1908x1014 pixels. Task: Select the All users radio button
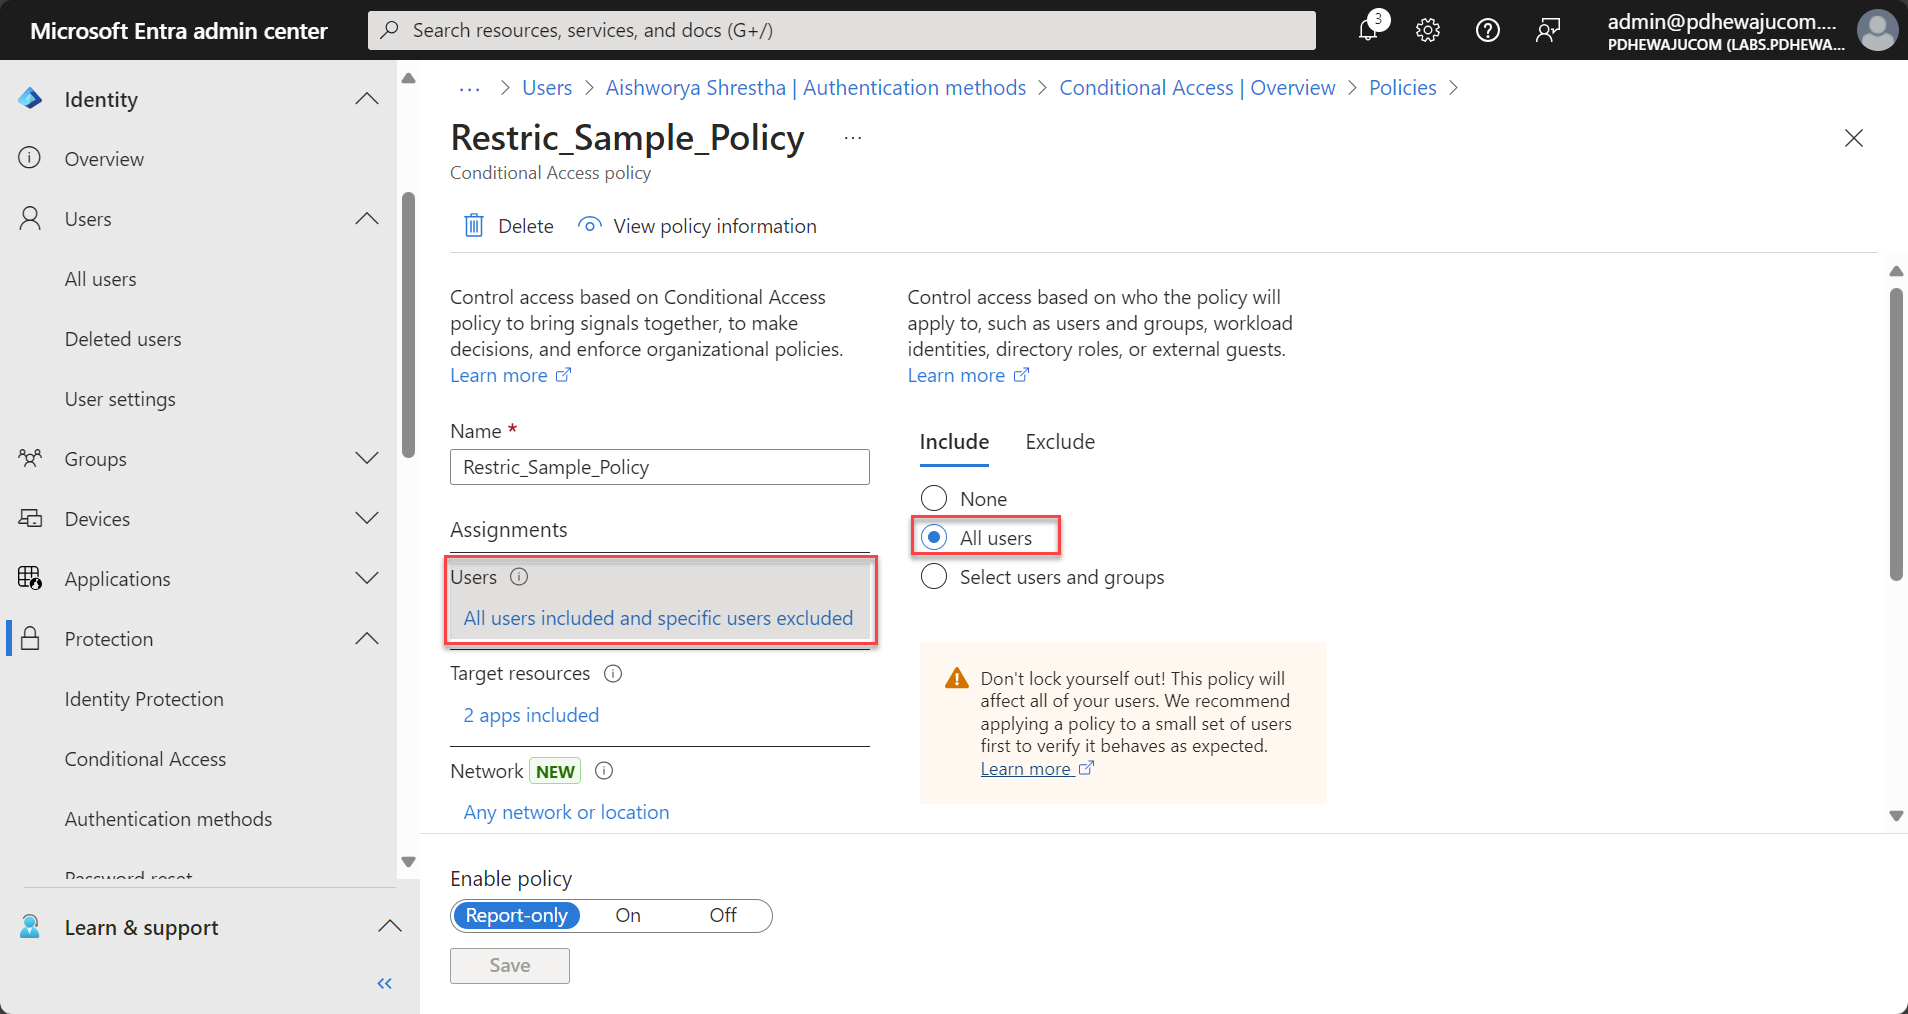pos(934,537)
